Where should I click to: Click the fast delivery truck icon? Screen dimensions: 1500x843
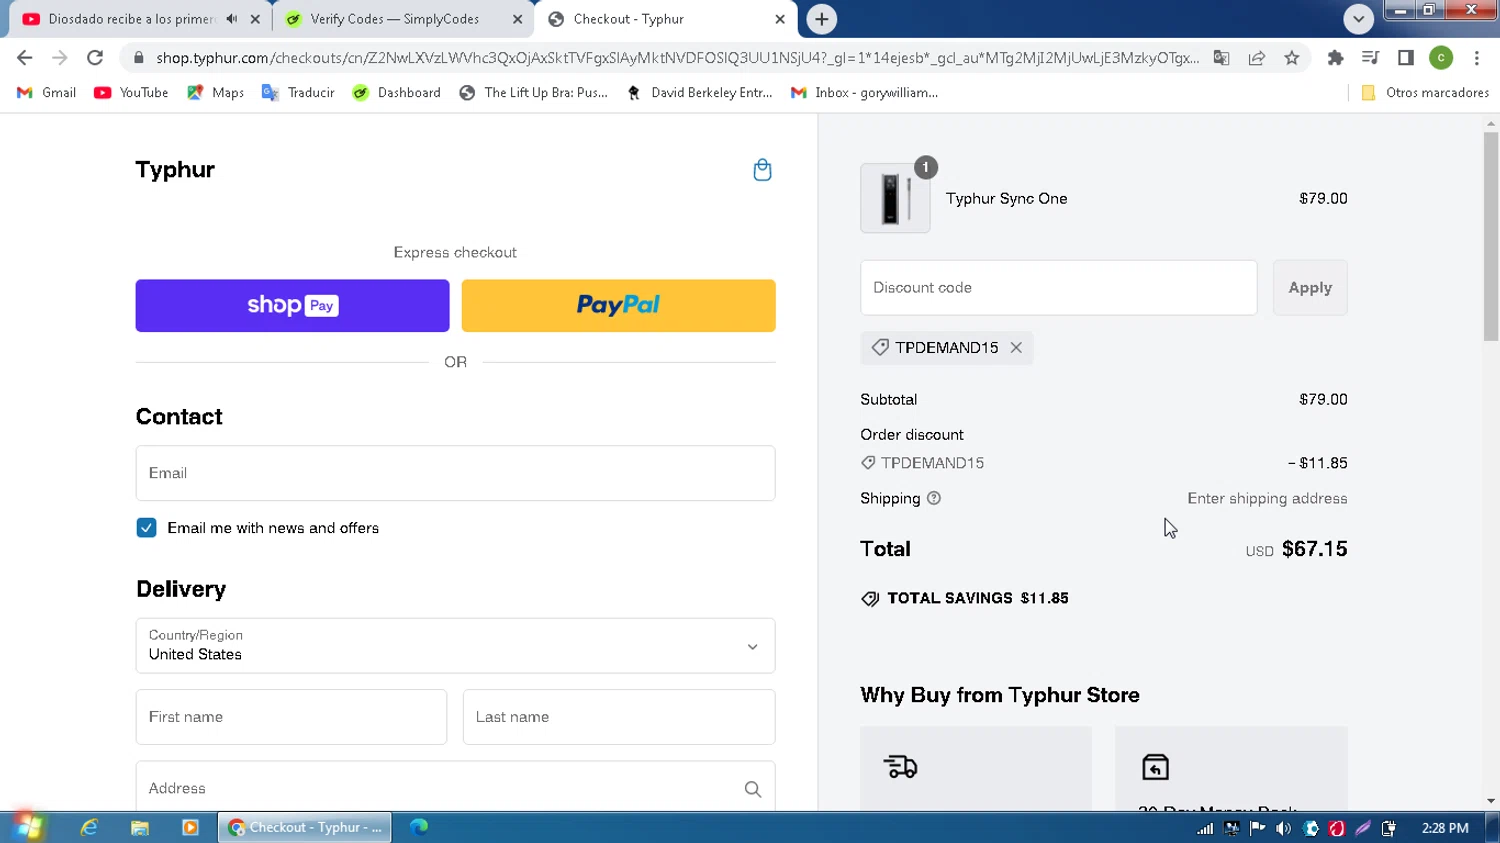(x=900, y=767)
